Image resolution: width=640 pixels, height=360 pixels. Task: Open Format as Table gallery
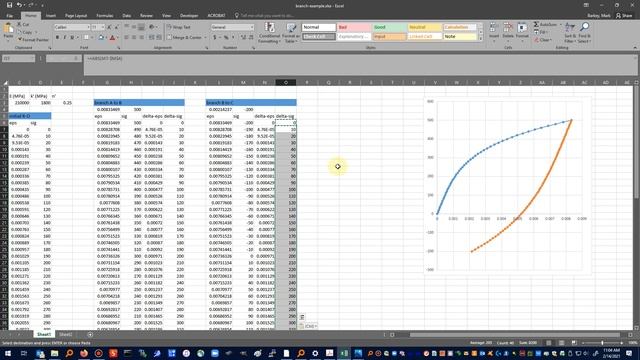click(291, 33)
